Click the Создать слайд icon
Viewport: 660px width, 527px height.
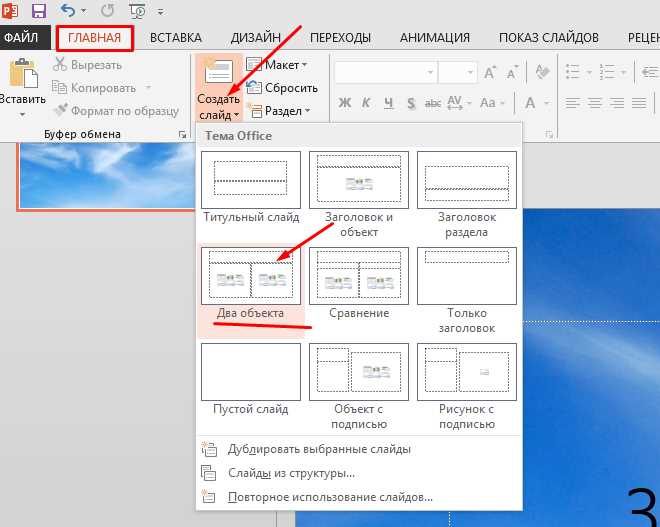[218, 71]
